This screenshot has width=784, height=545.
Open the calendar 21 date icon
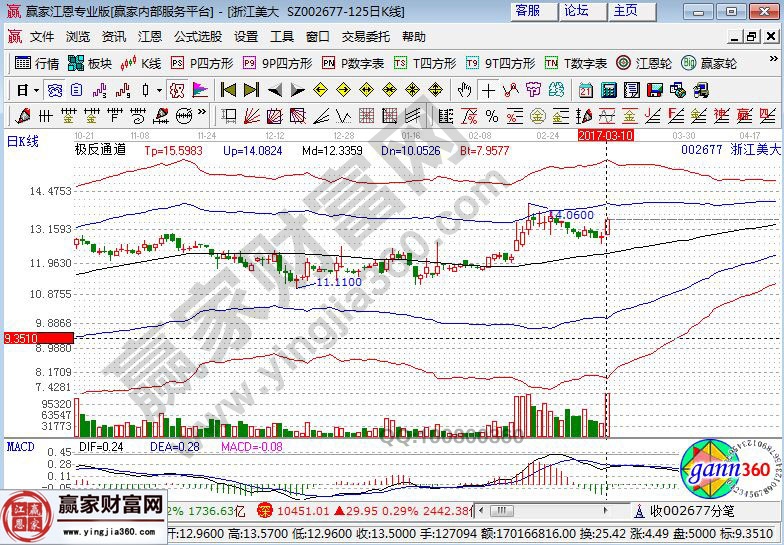tap(586, 90)
